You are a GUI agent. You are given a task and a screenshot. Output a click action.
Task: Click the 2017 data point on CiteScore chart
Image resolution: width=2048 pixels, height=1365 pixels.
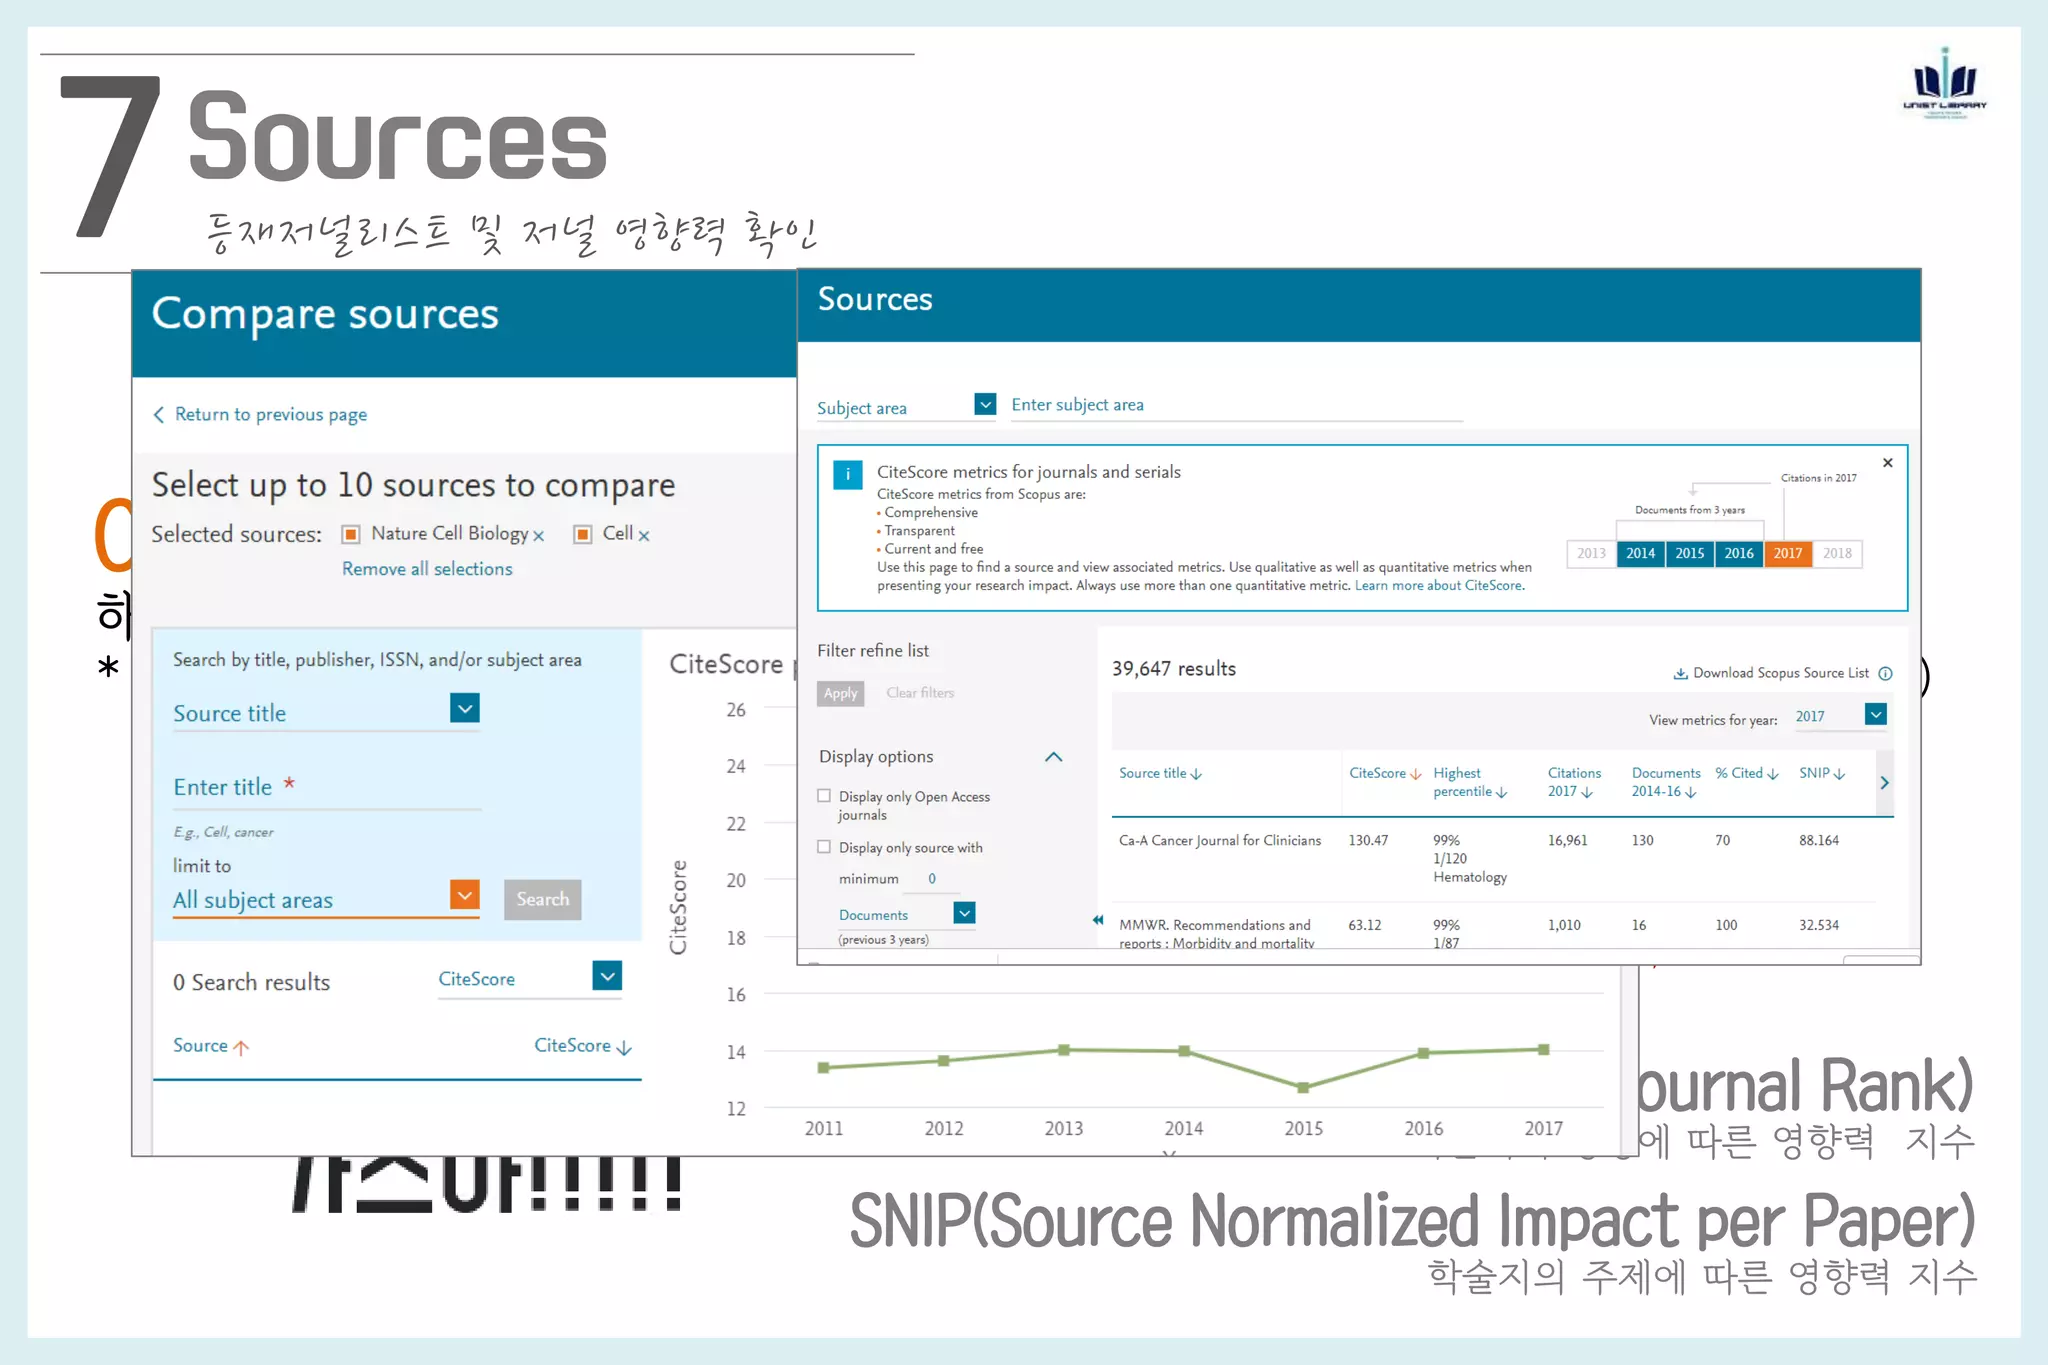(x=1544, y=1050)
